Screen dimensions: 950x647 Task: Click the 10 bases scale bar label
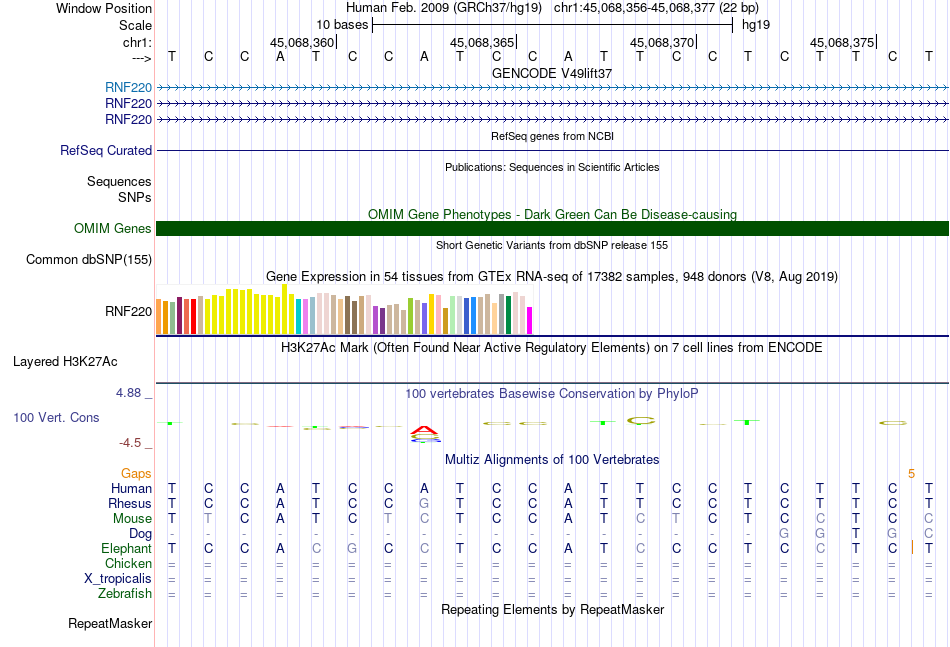pos(342,25)
